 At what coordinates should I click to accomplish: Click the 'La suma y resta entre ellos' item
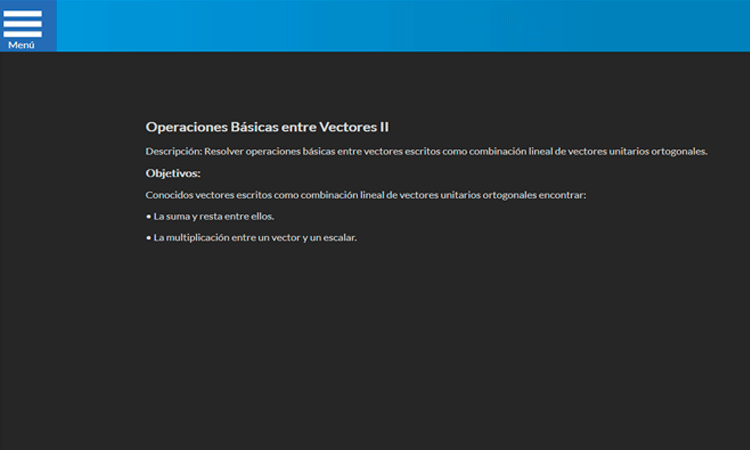pyautogui.click(x=213, y=216)
